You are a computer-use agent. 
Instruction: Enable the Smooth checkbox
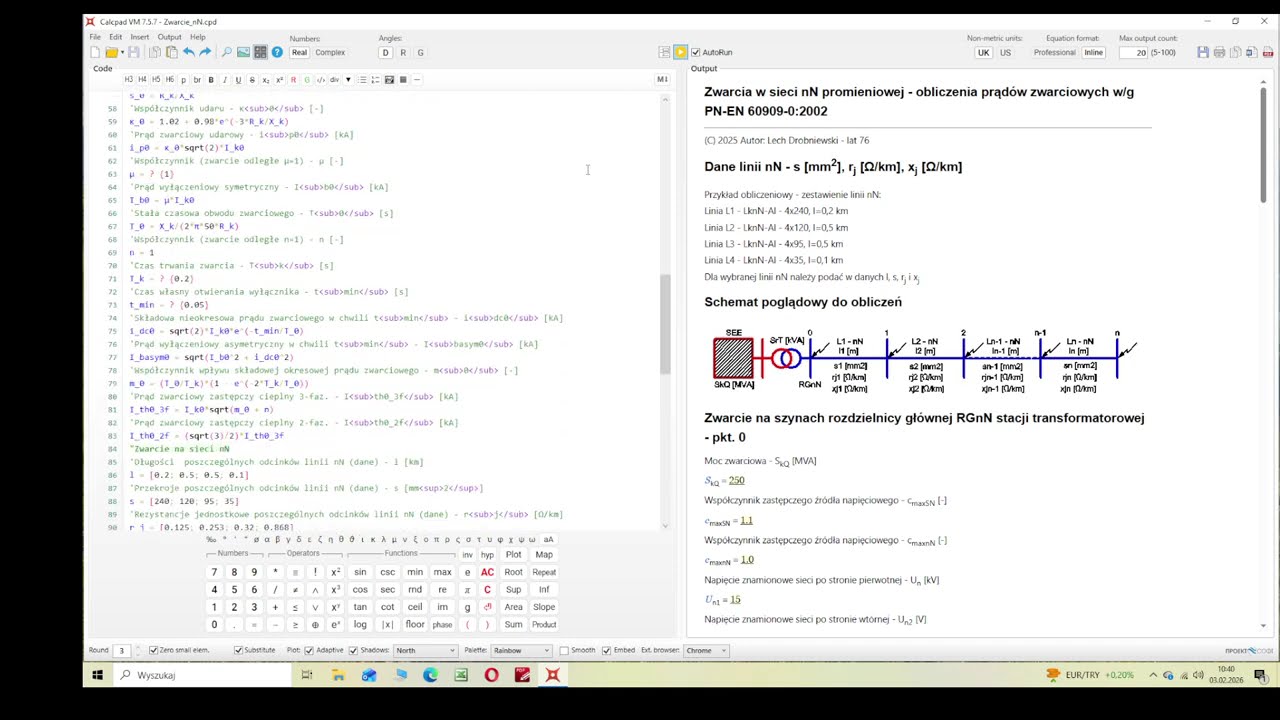tap(564, 650)
